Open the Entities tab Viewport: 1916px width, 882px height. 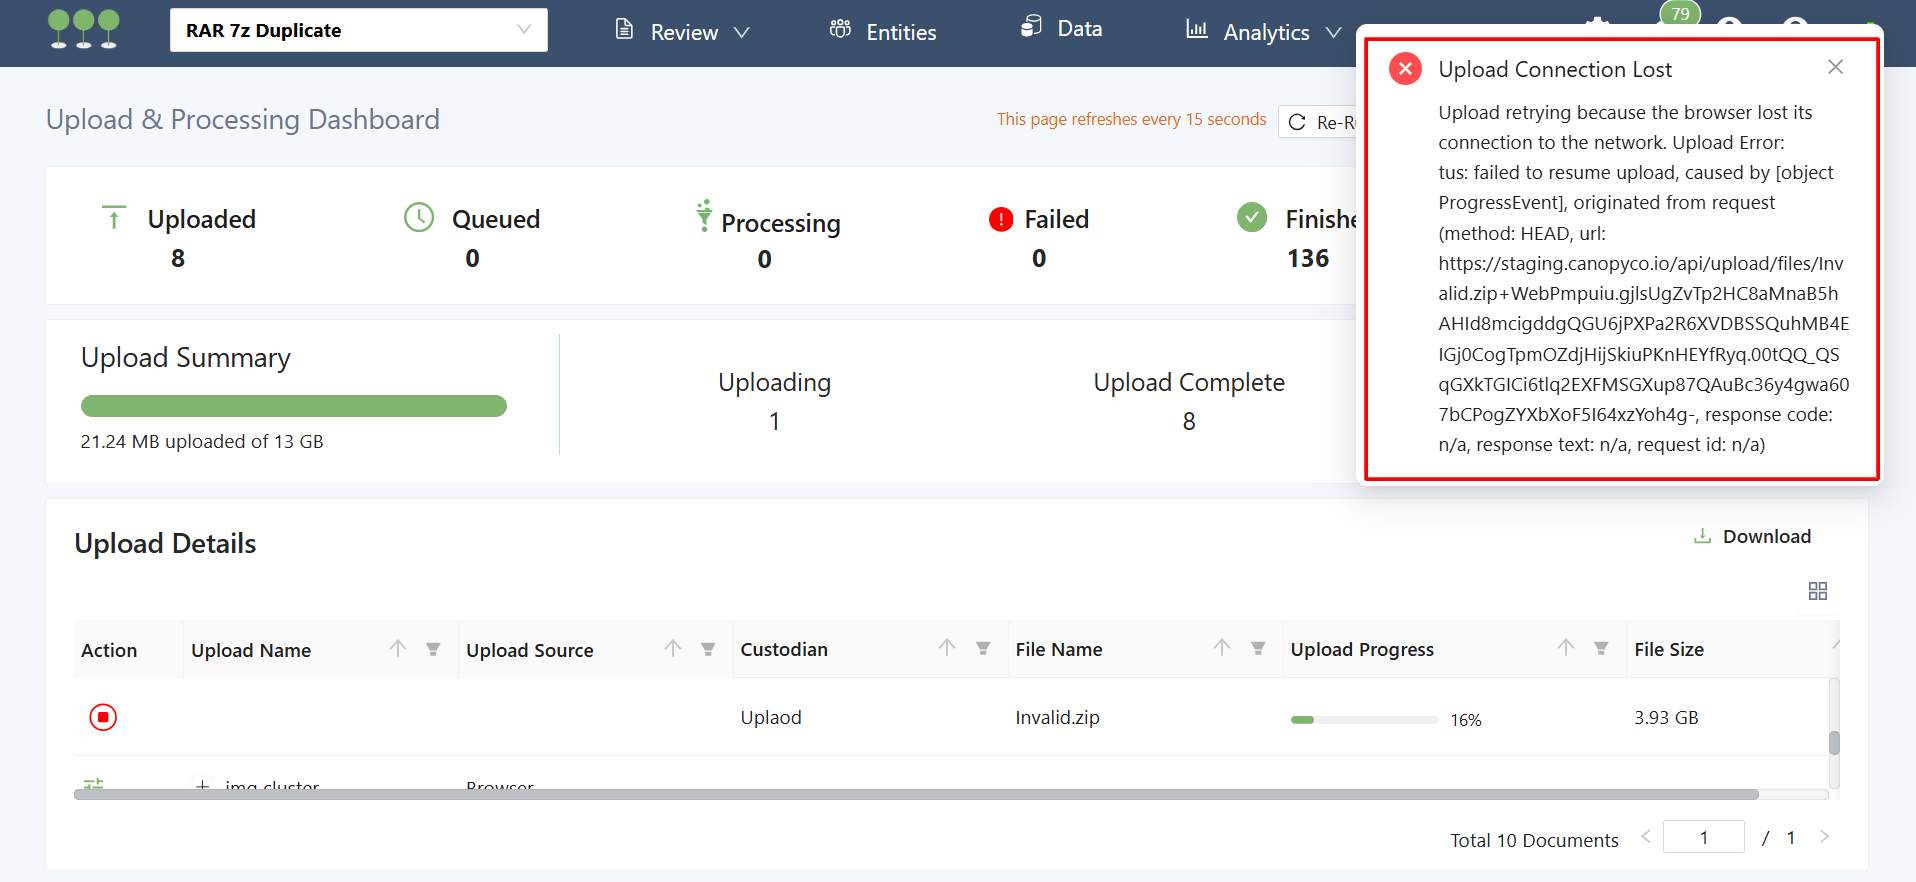pyautogui.click(x=883, y=32)
